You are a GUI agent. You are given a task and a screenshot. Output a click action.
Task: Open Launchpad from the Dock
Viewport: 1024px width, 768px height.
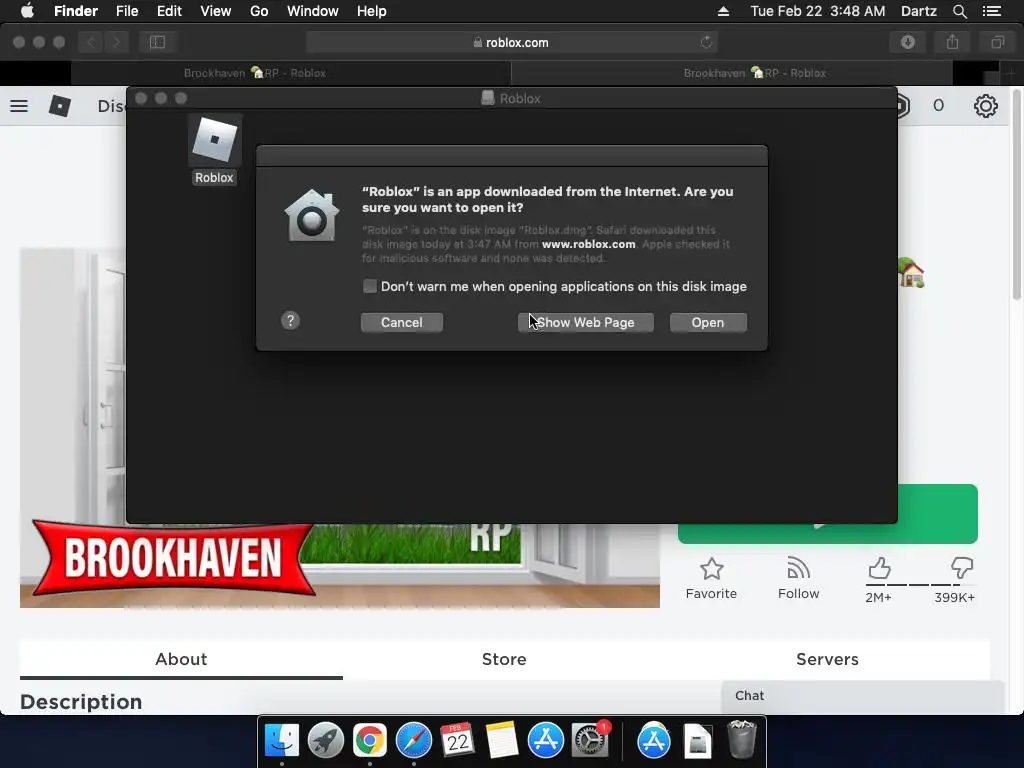[x=325, y=741]
